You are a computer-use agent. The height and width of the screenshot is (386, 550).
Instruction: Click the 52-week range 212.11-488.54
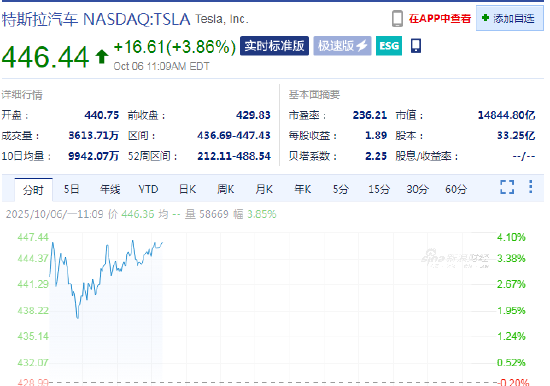click(234, 156)
